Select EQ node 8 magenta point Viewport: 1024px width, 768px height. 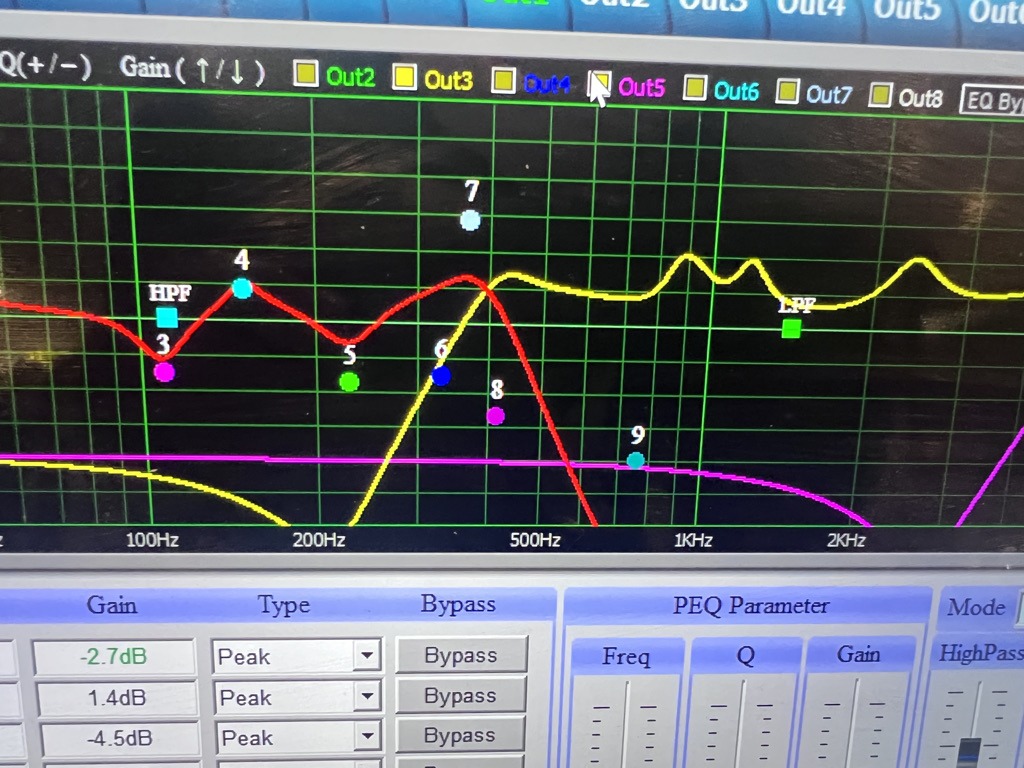tap(496, 415)
